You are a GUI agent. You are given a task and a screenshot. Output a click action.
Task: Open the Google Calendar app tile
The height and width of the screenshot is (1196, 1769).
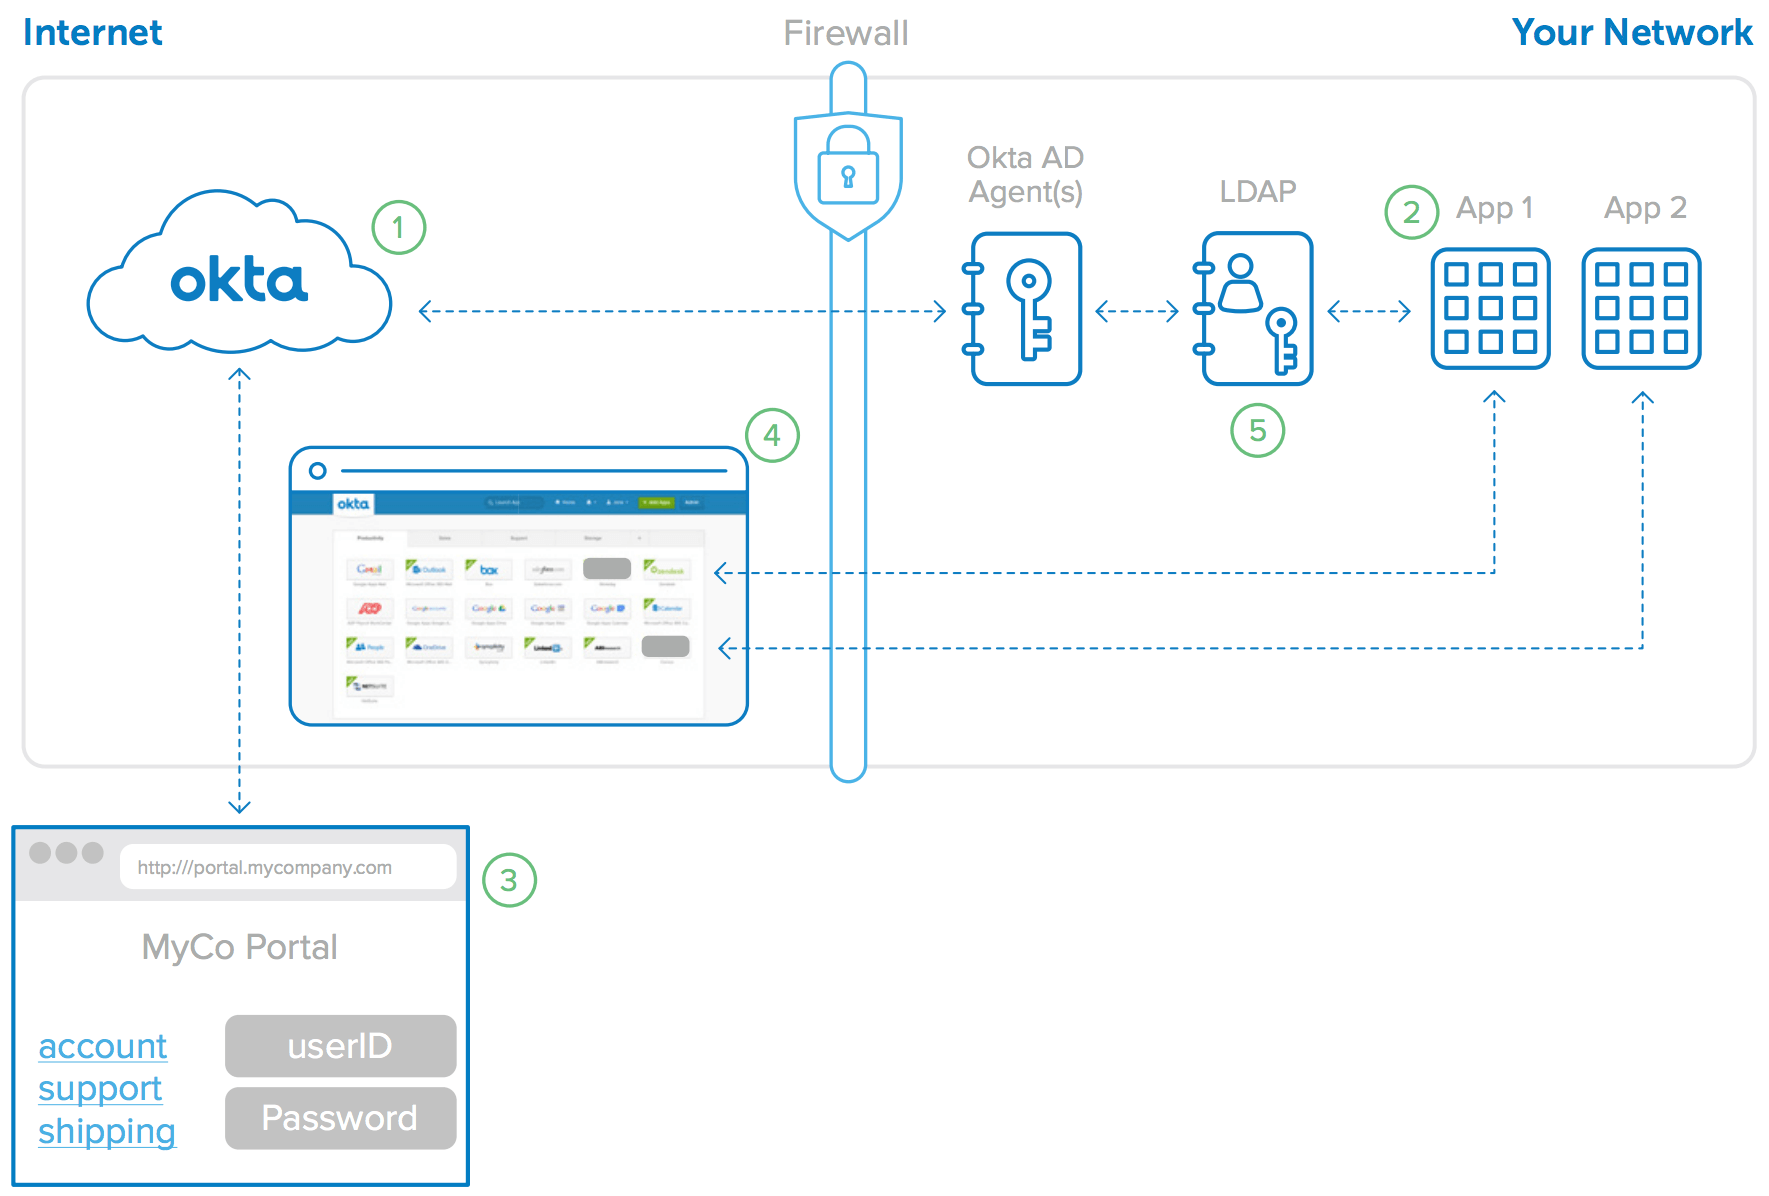[x=607, y=608]
